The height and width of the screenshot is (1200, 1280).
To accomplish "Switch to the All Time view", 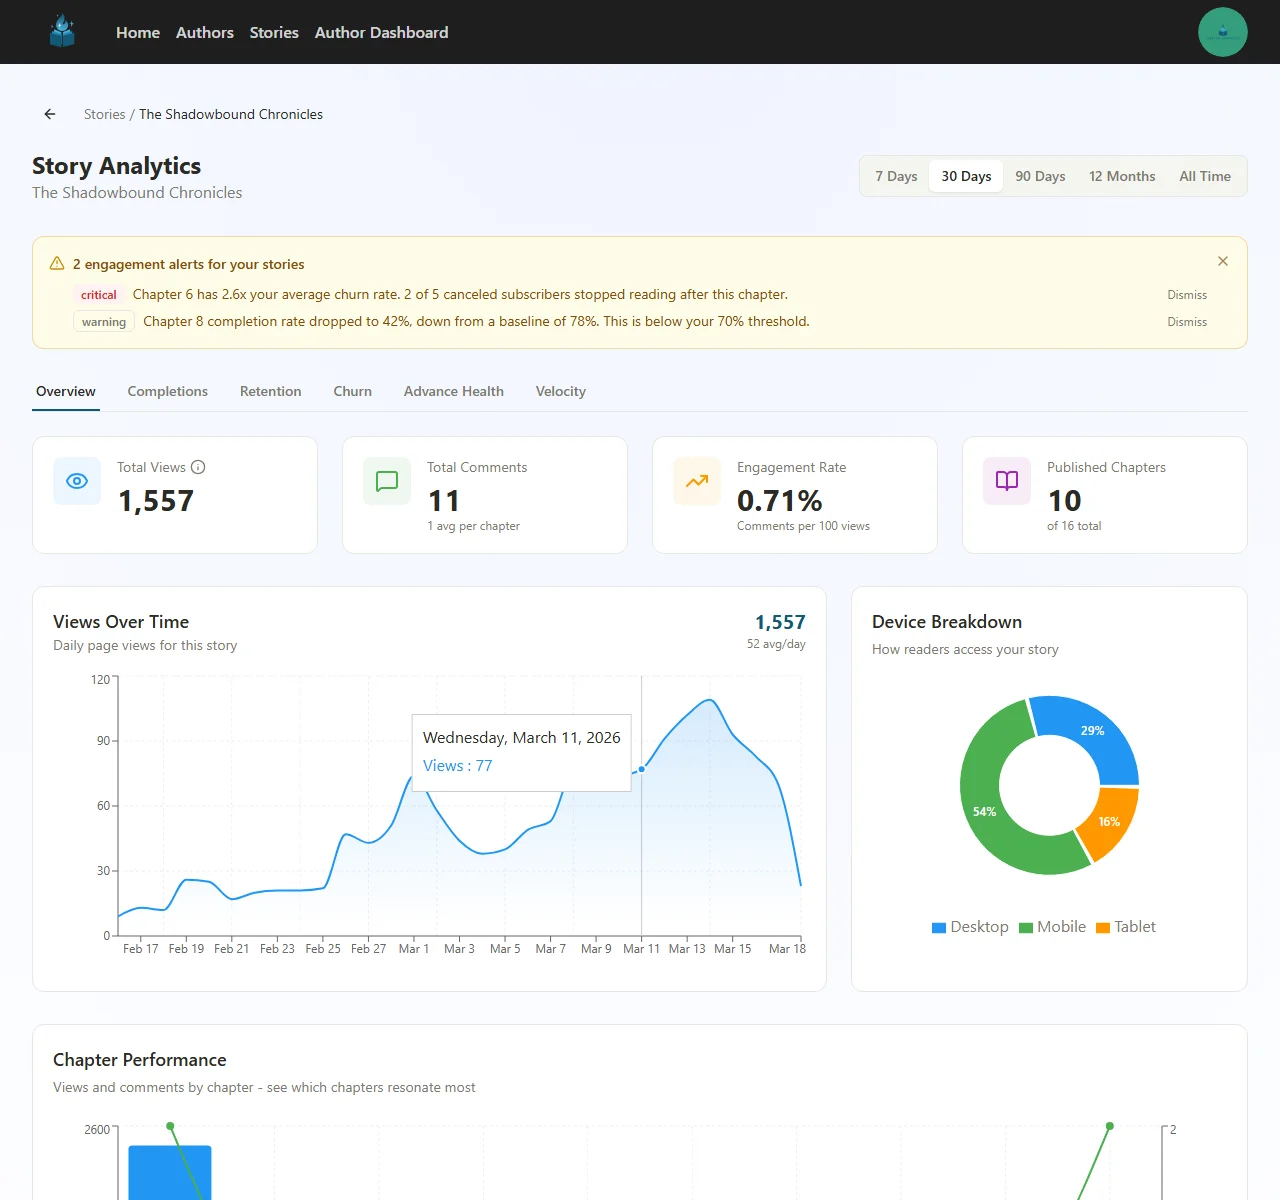I will pyautogui.click(x=1204, y=176).
